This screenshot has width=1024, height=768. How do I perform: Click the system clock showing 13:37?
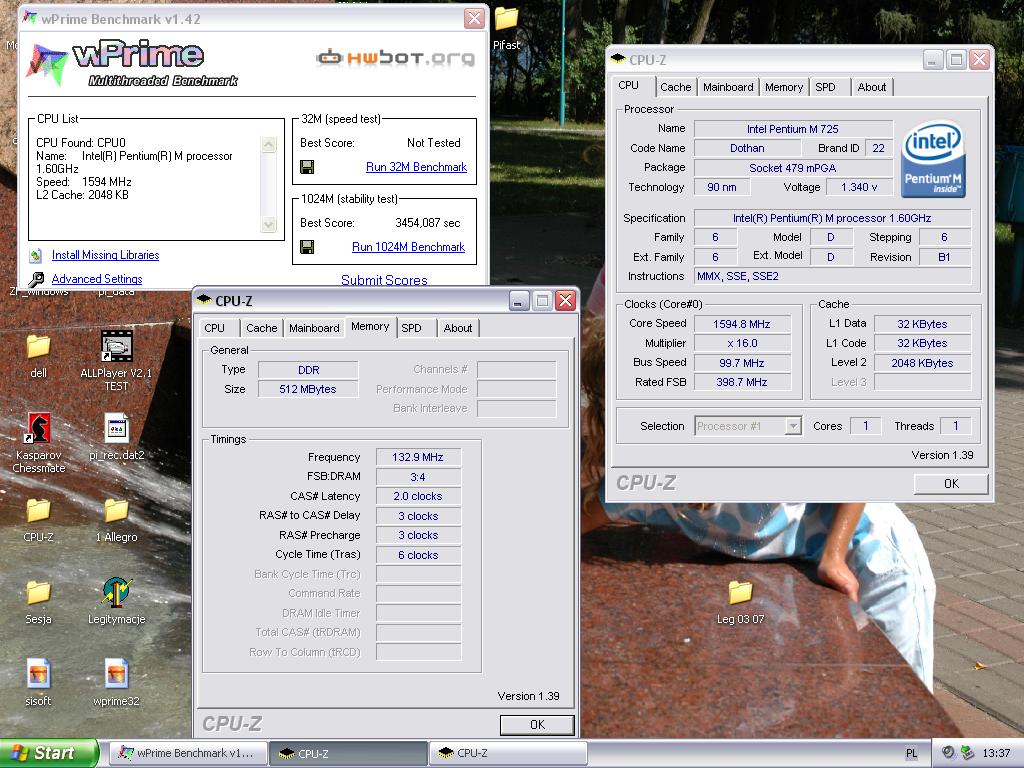pos(996,754)
